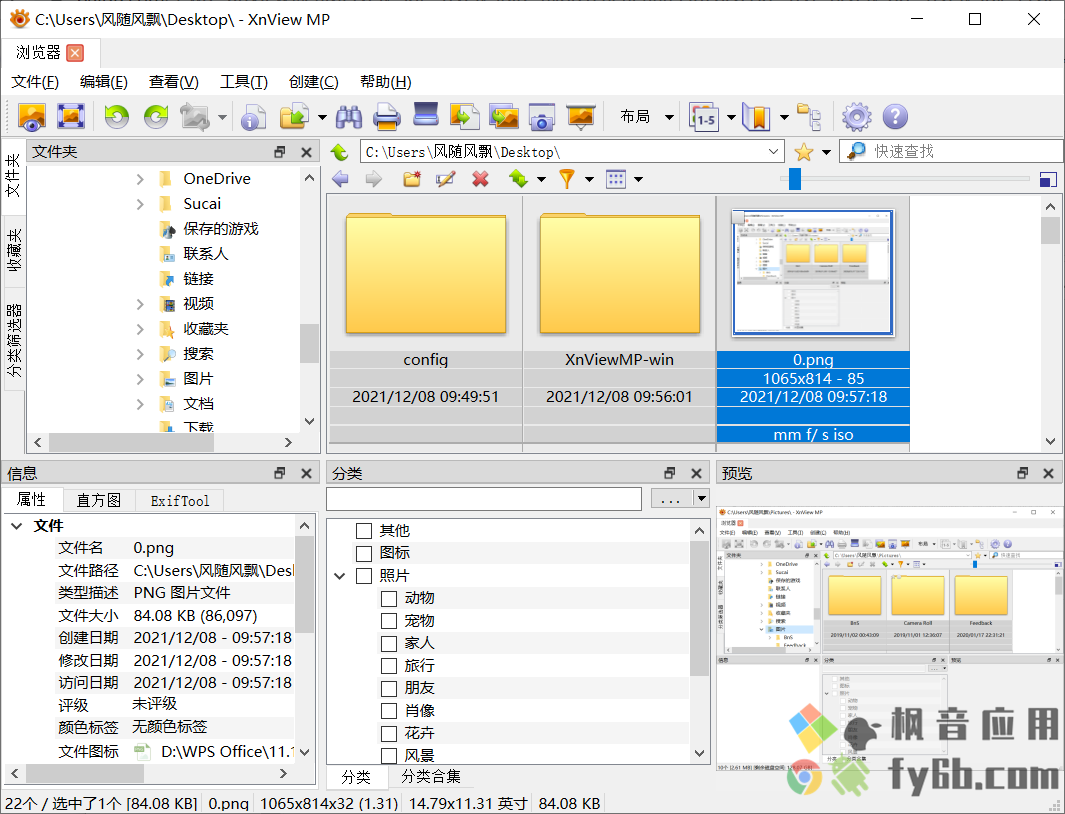The image size is (1065, 814).
Task: Tick the 家人 checkbox
Action: 389,643
